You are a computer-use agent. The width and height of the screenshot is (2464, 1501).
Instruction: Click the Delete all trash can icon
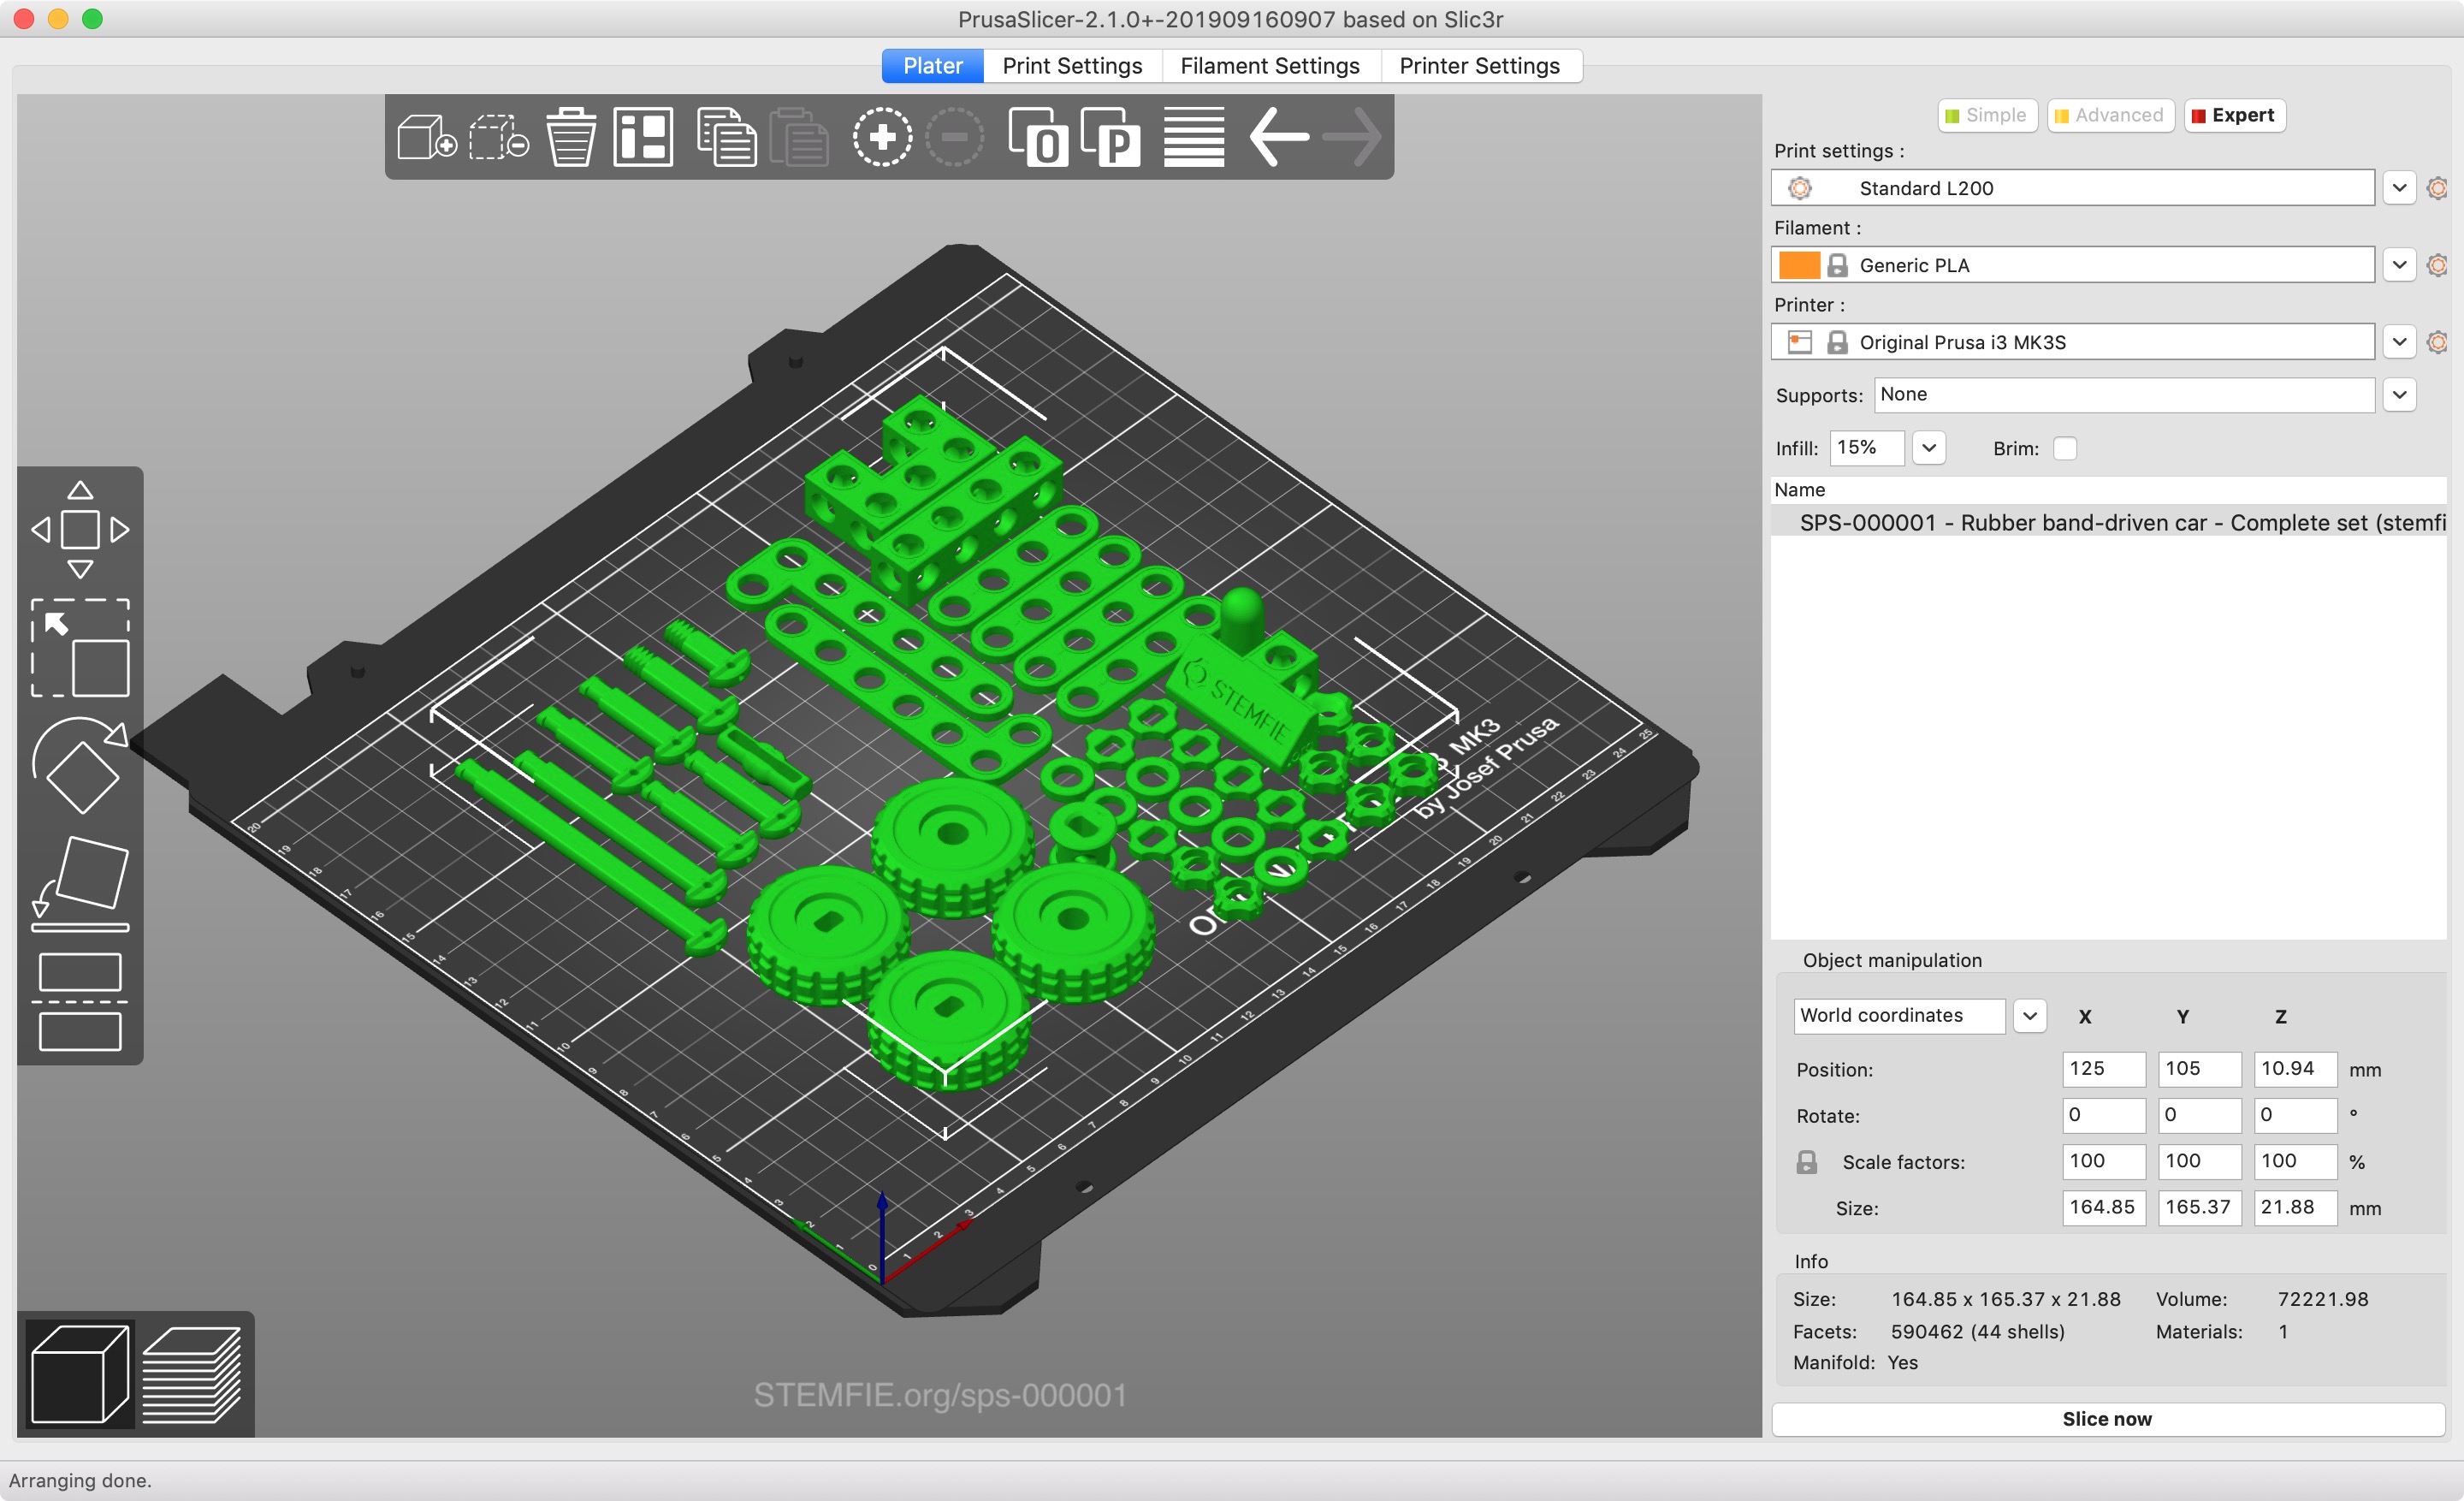pos(571,137)
